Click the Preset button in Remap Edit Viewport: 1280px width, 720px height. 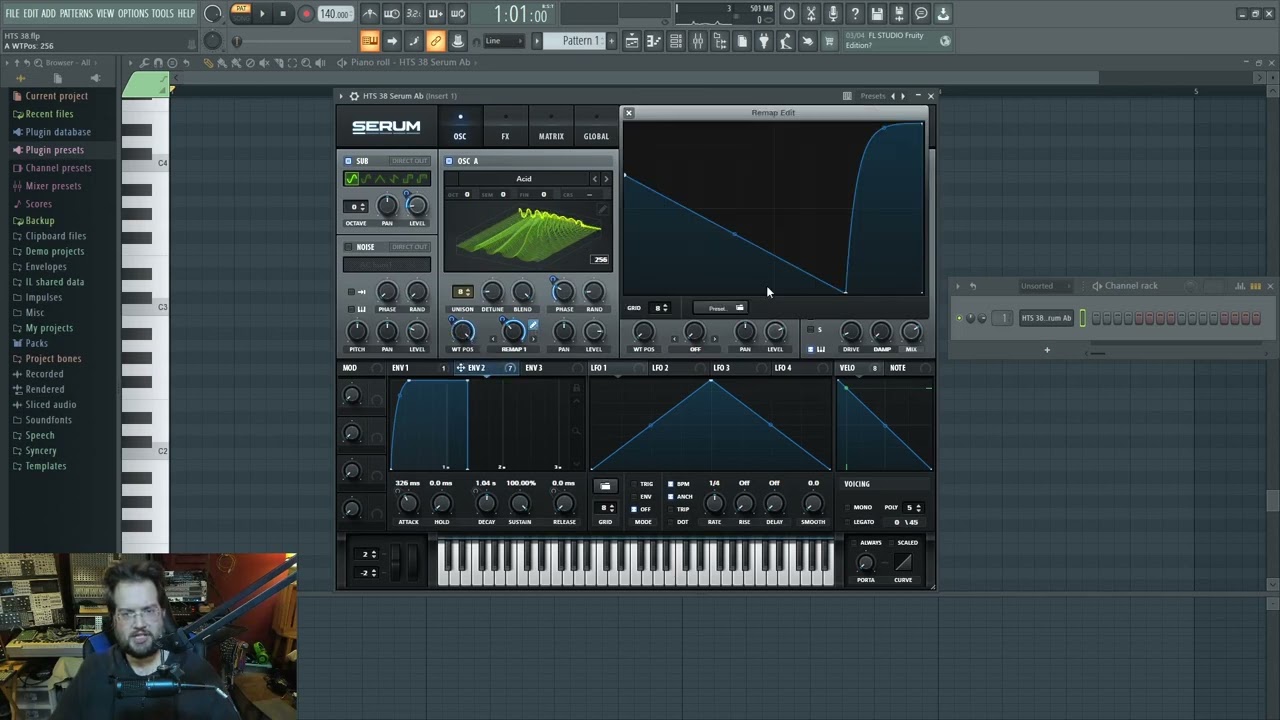click(x=720, y=308)
